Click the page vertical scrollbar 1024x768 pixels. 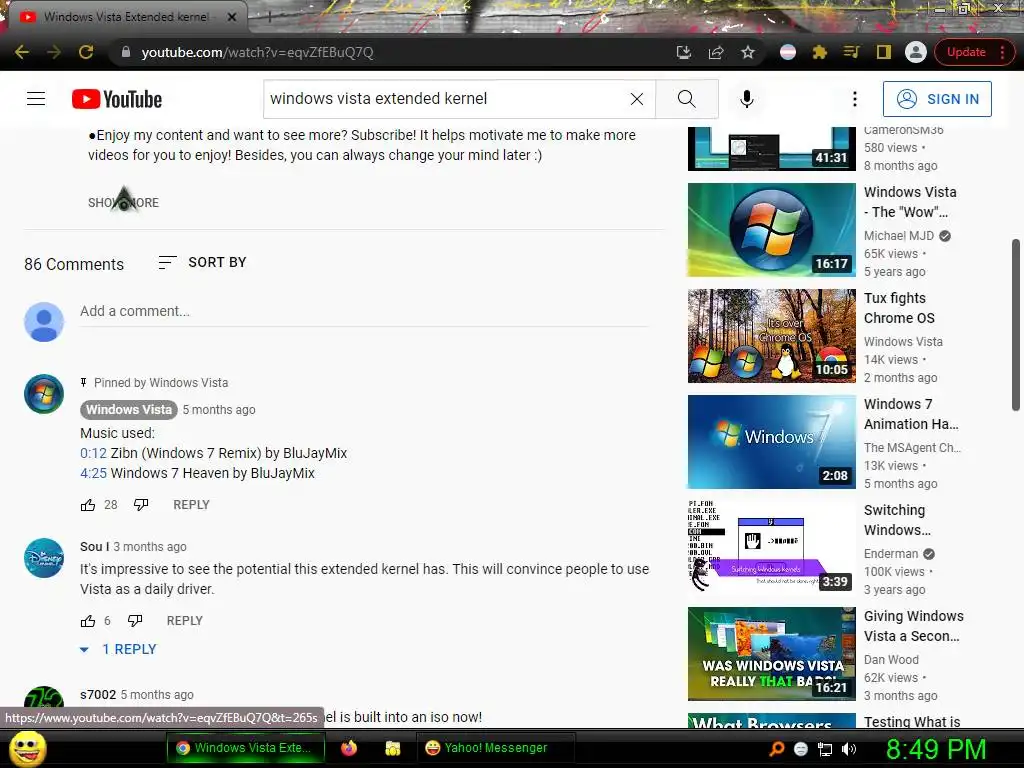point(1016,325)
